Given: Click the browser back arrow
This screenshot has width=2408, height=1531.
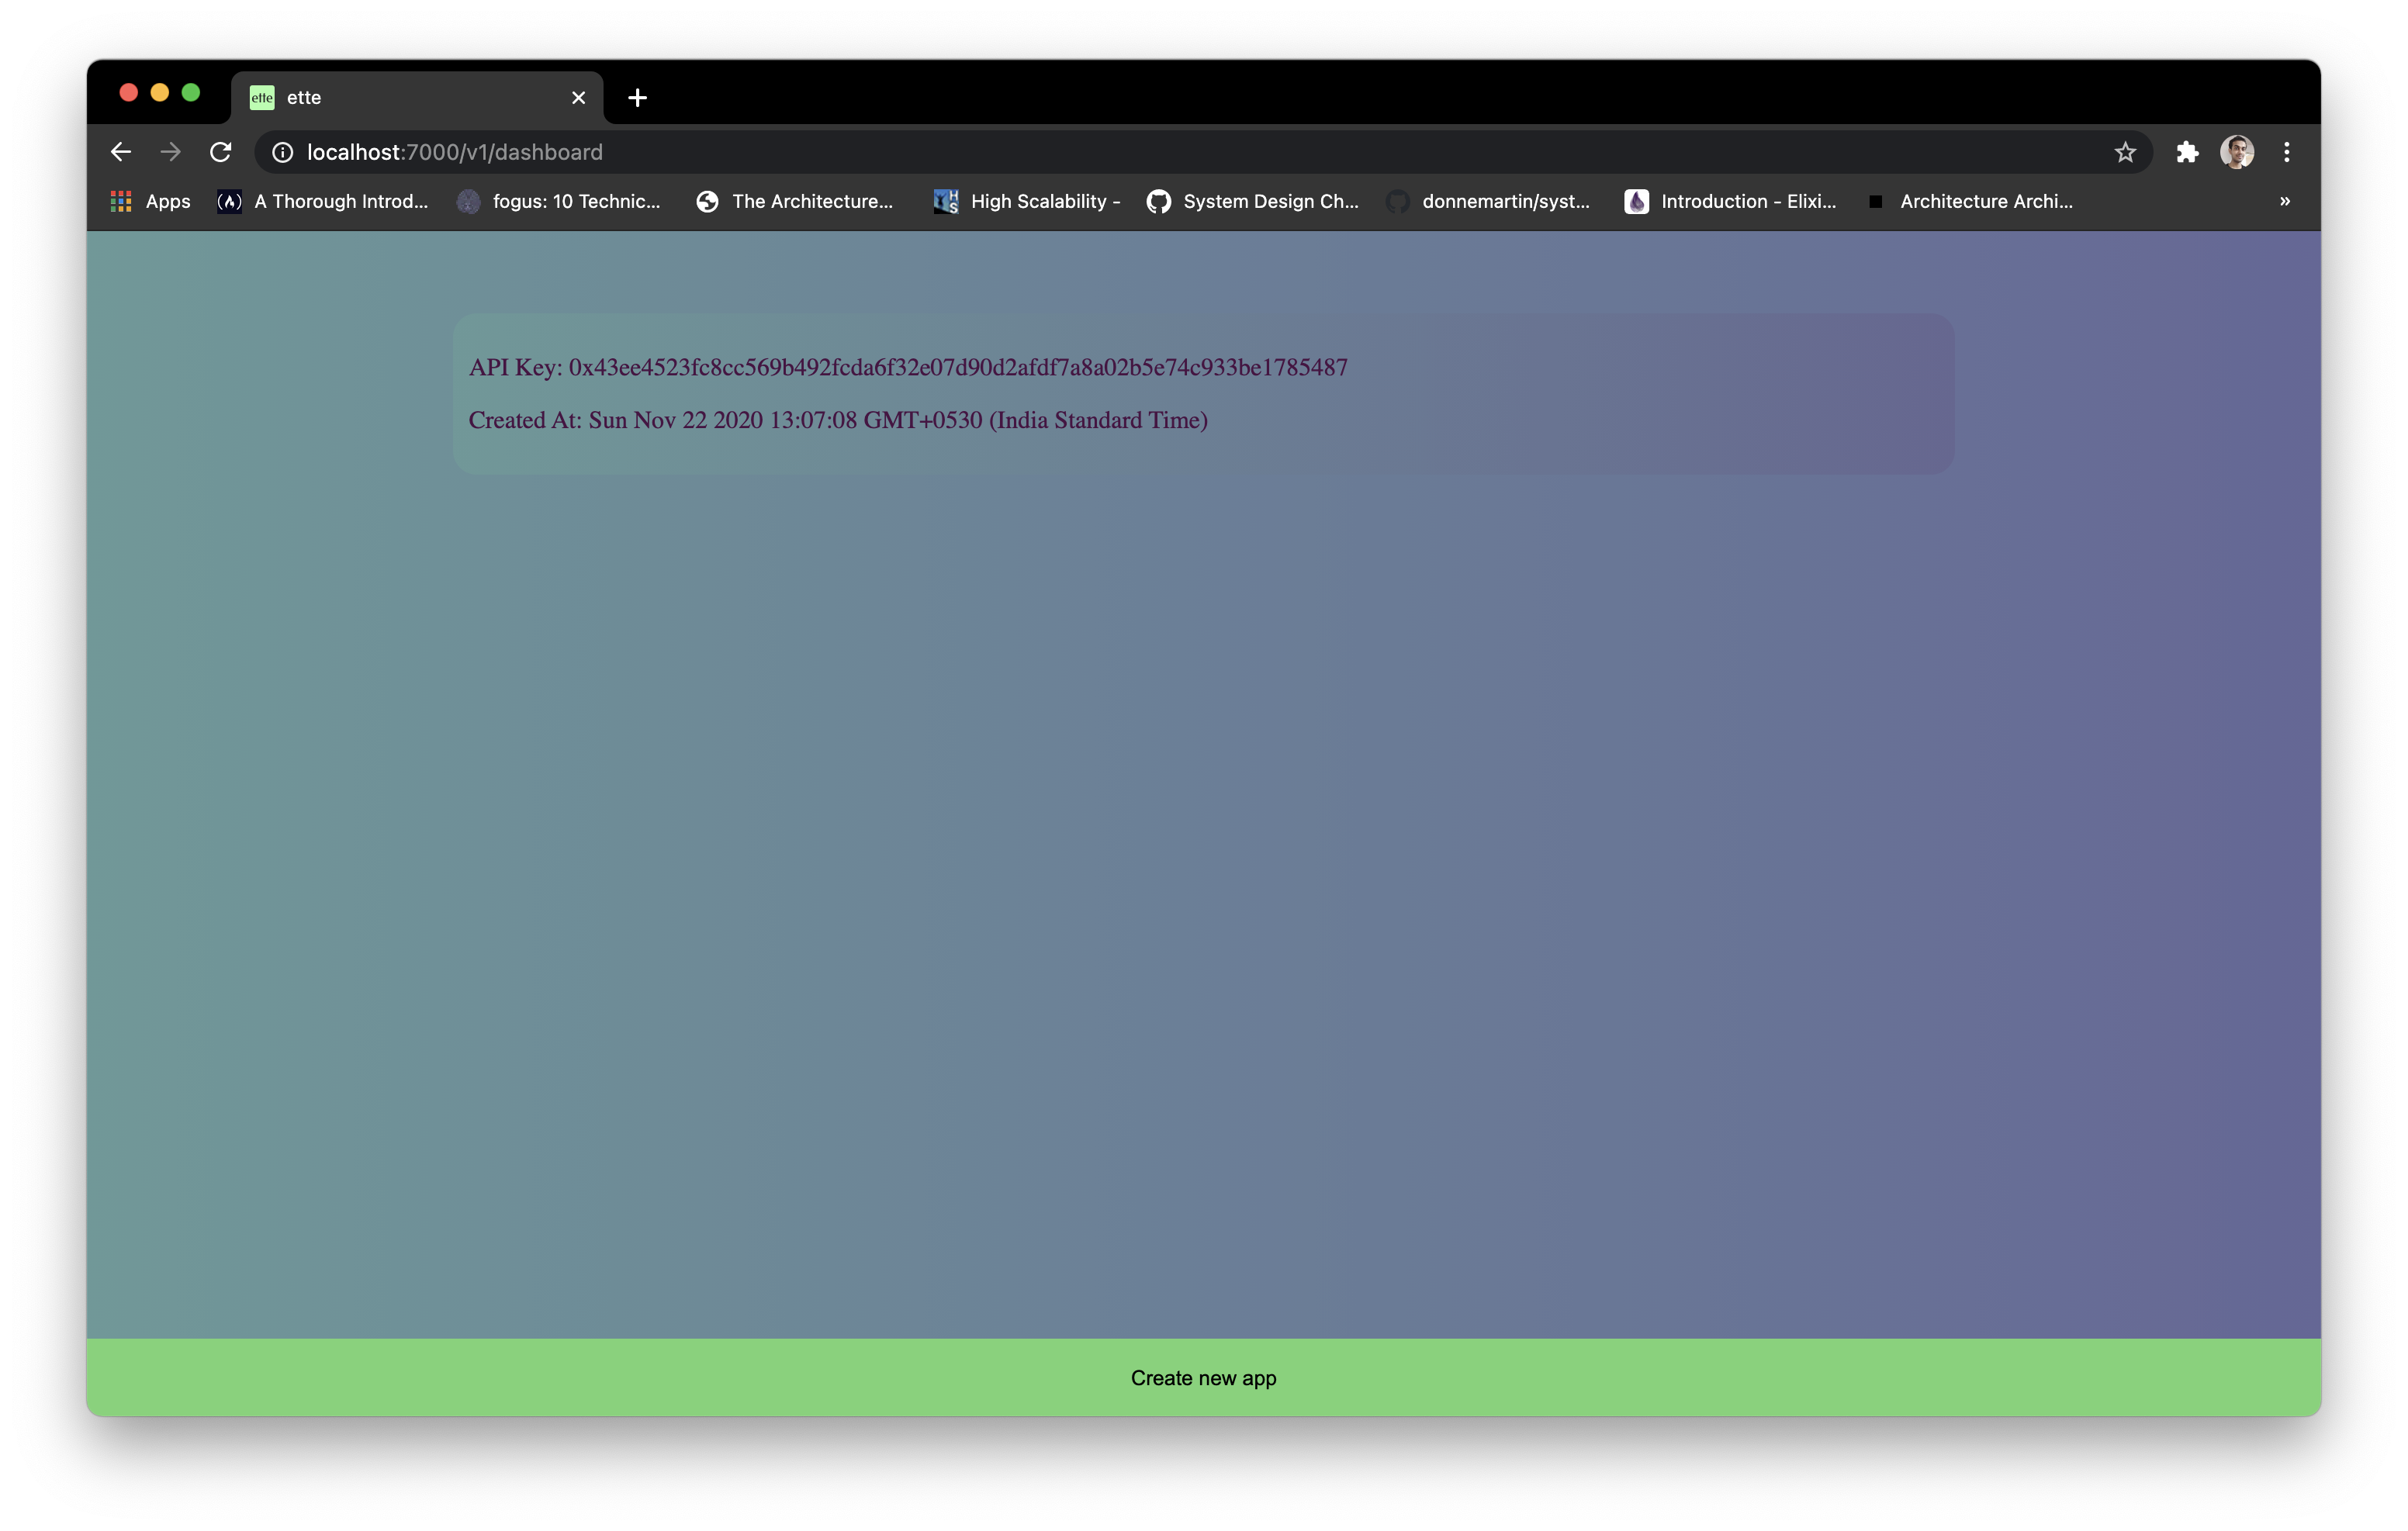Looking at the screenshot, I should [121, 152].
